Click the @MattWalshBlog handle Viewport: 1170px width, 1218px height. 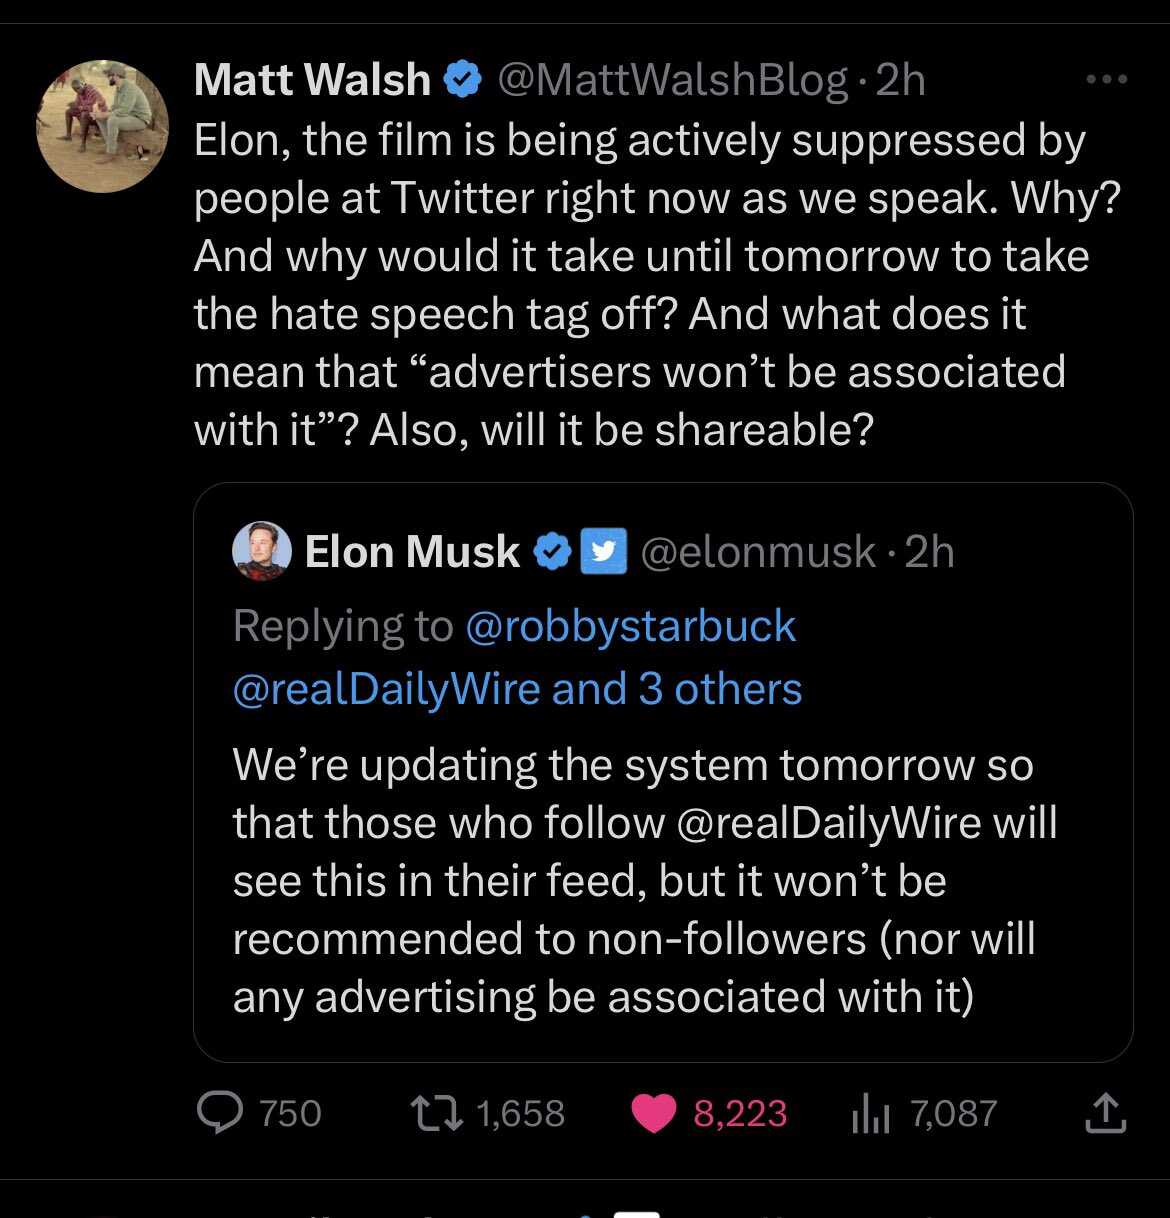(x=672, y=80)
